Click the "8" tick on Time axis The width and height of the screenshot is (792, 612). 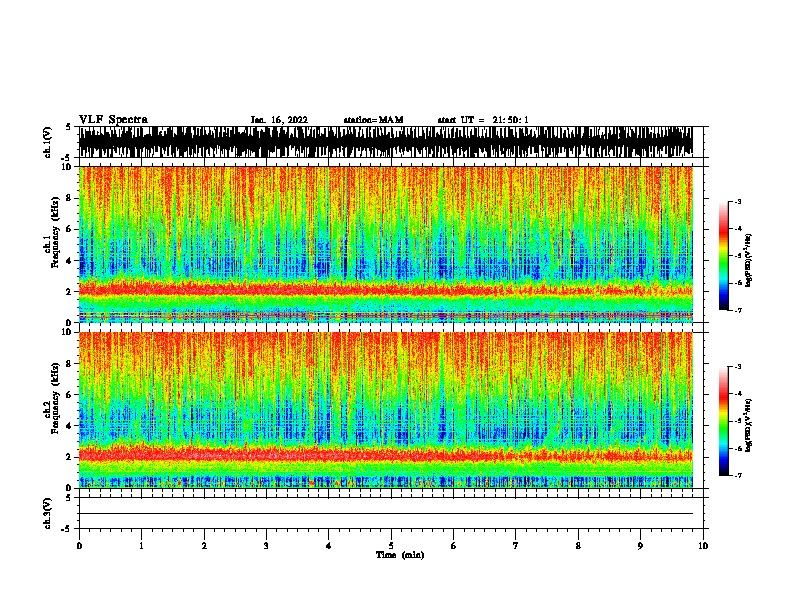pyautogui.click(x=578, y=546)
